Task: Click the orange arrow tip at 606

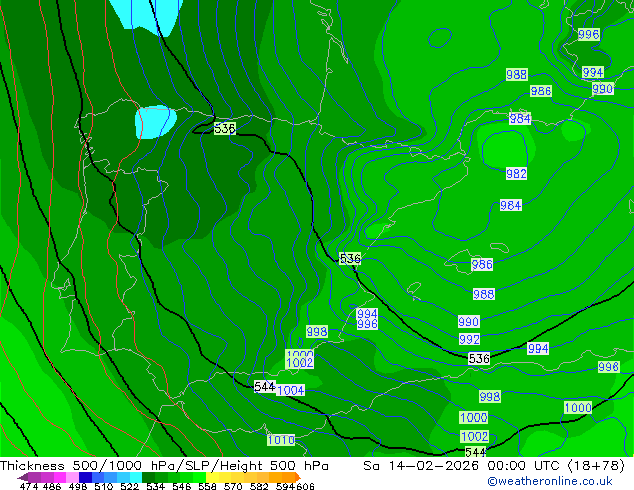Action: pos(298,477)
